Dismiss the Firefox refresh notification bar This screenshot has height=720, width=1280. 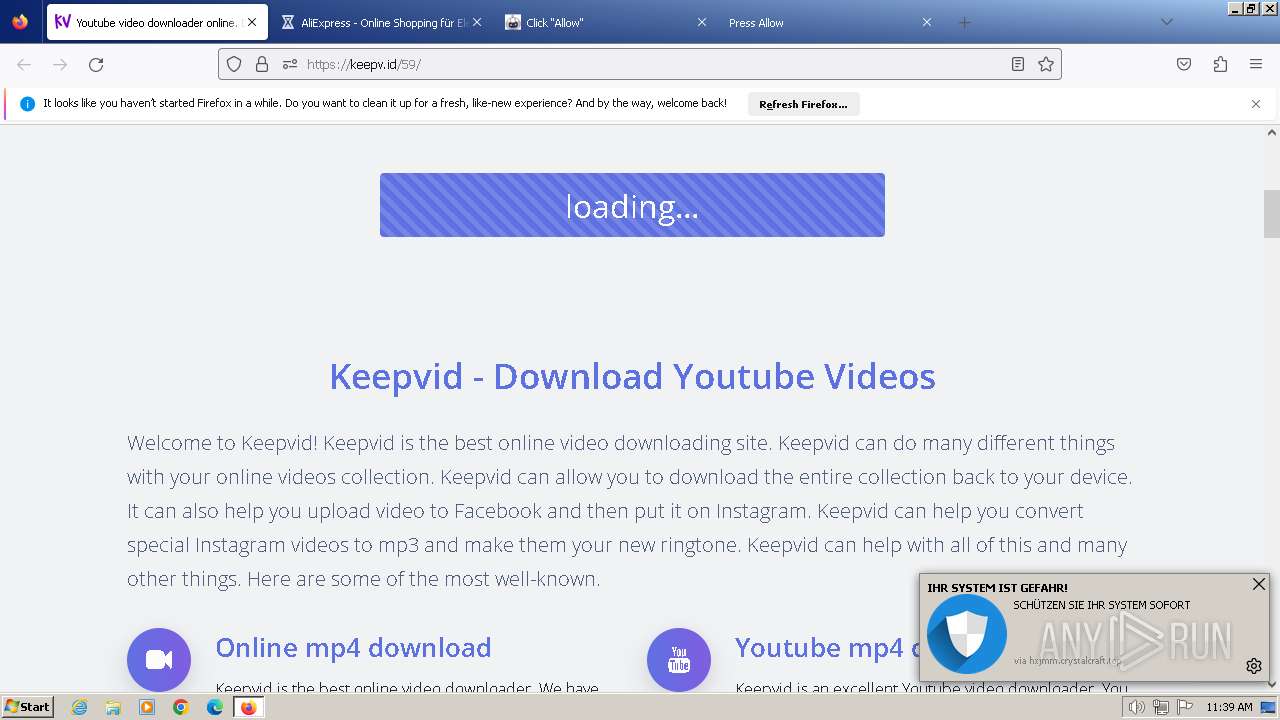[1256, 104]
